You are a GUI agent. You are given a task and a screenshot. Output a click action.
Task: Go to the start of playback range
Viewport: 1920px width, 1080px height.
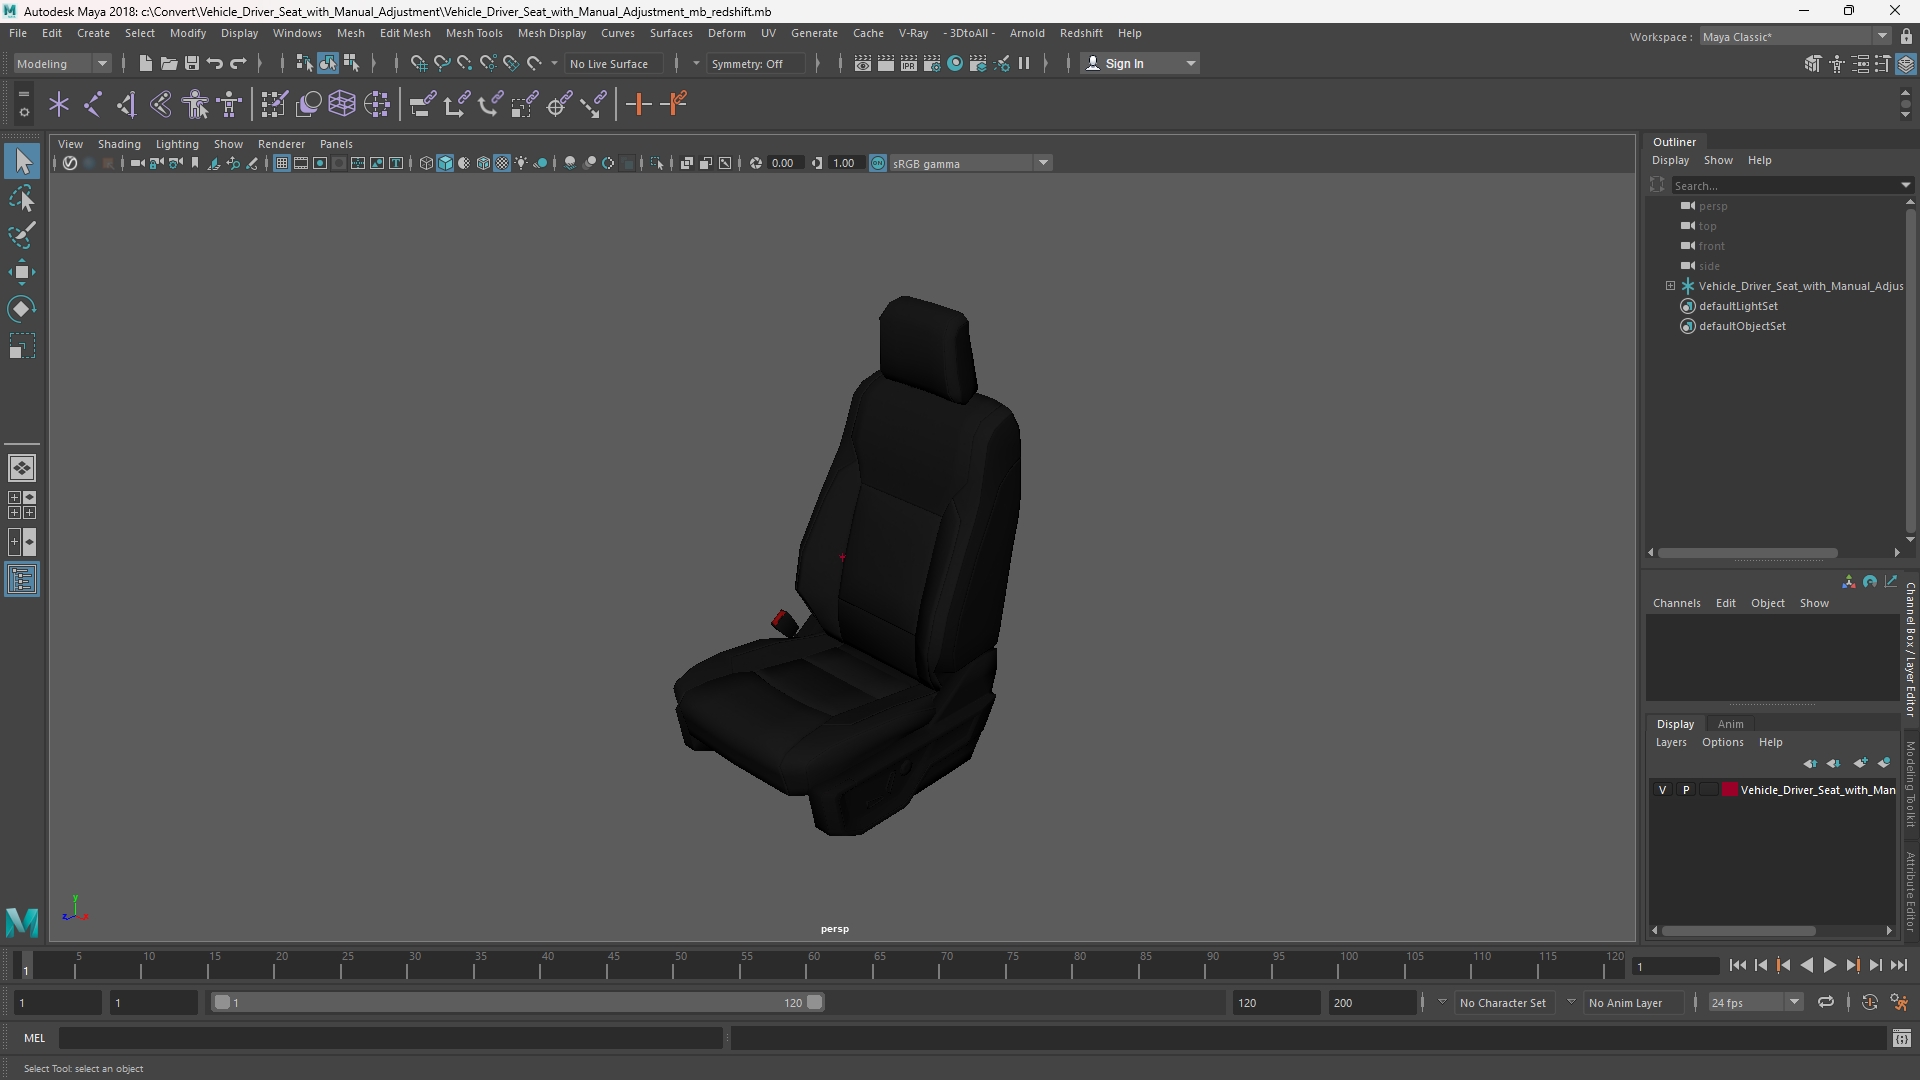coord(1737,965)
